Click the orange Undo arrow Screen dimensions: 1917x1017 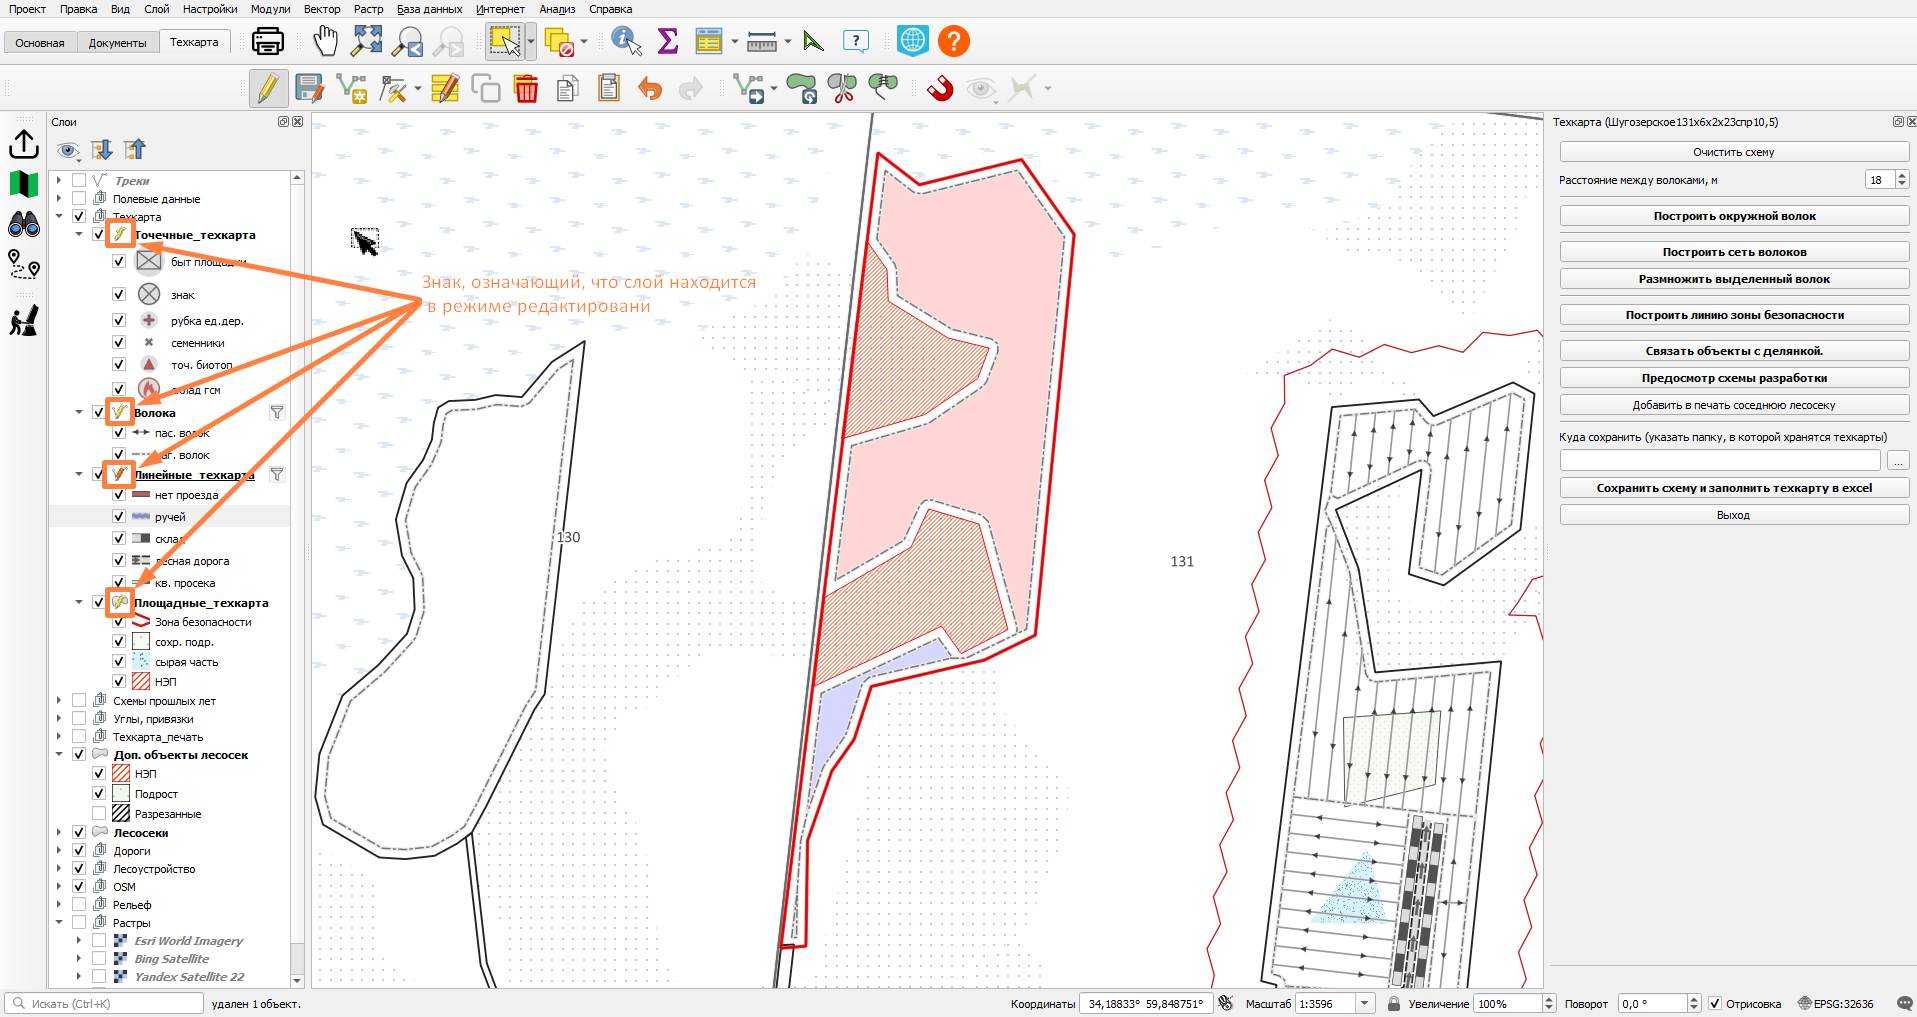click(650, 89)
